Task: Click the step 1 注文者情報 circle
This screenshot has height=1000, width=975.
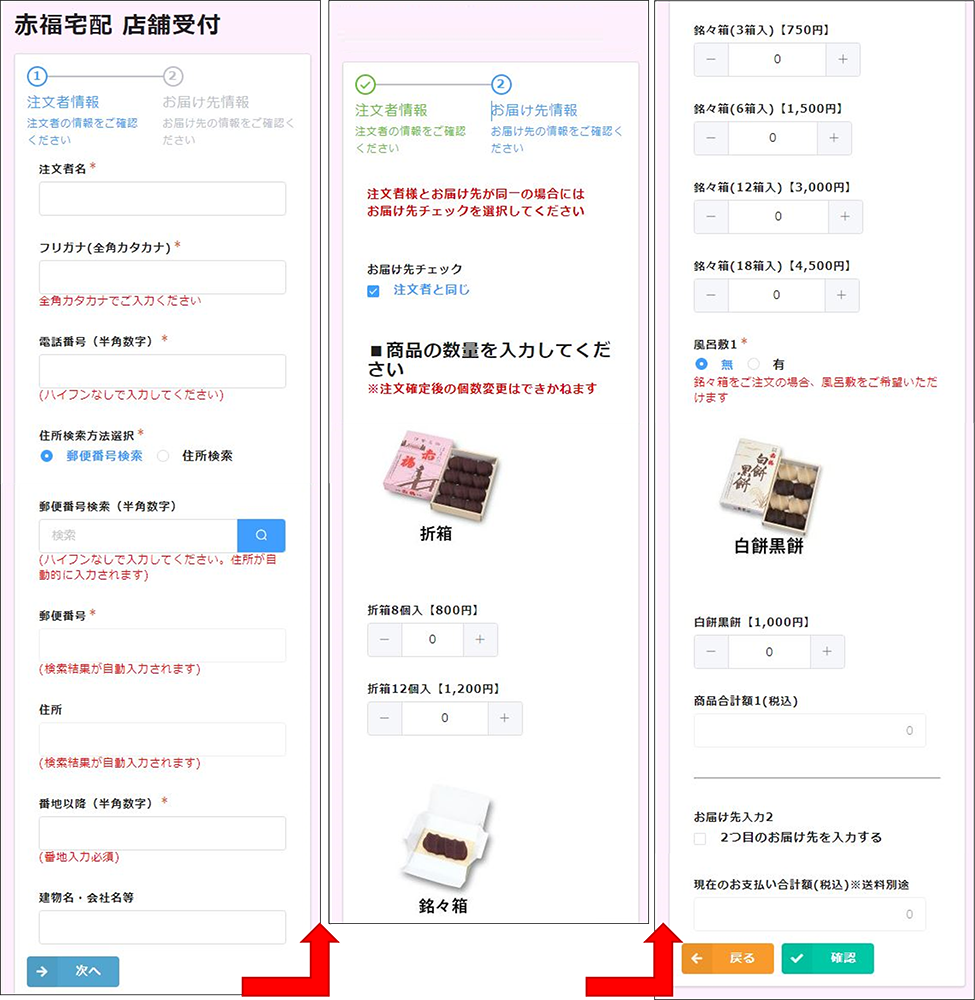Action: pos(37,77)
